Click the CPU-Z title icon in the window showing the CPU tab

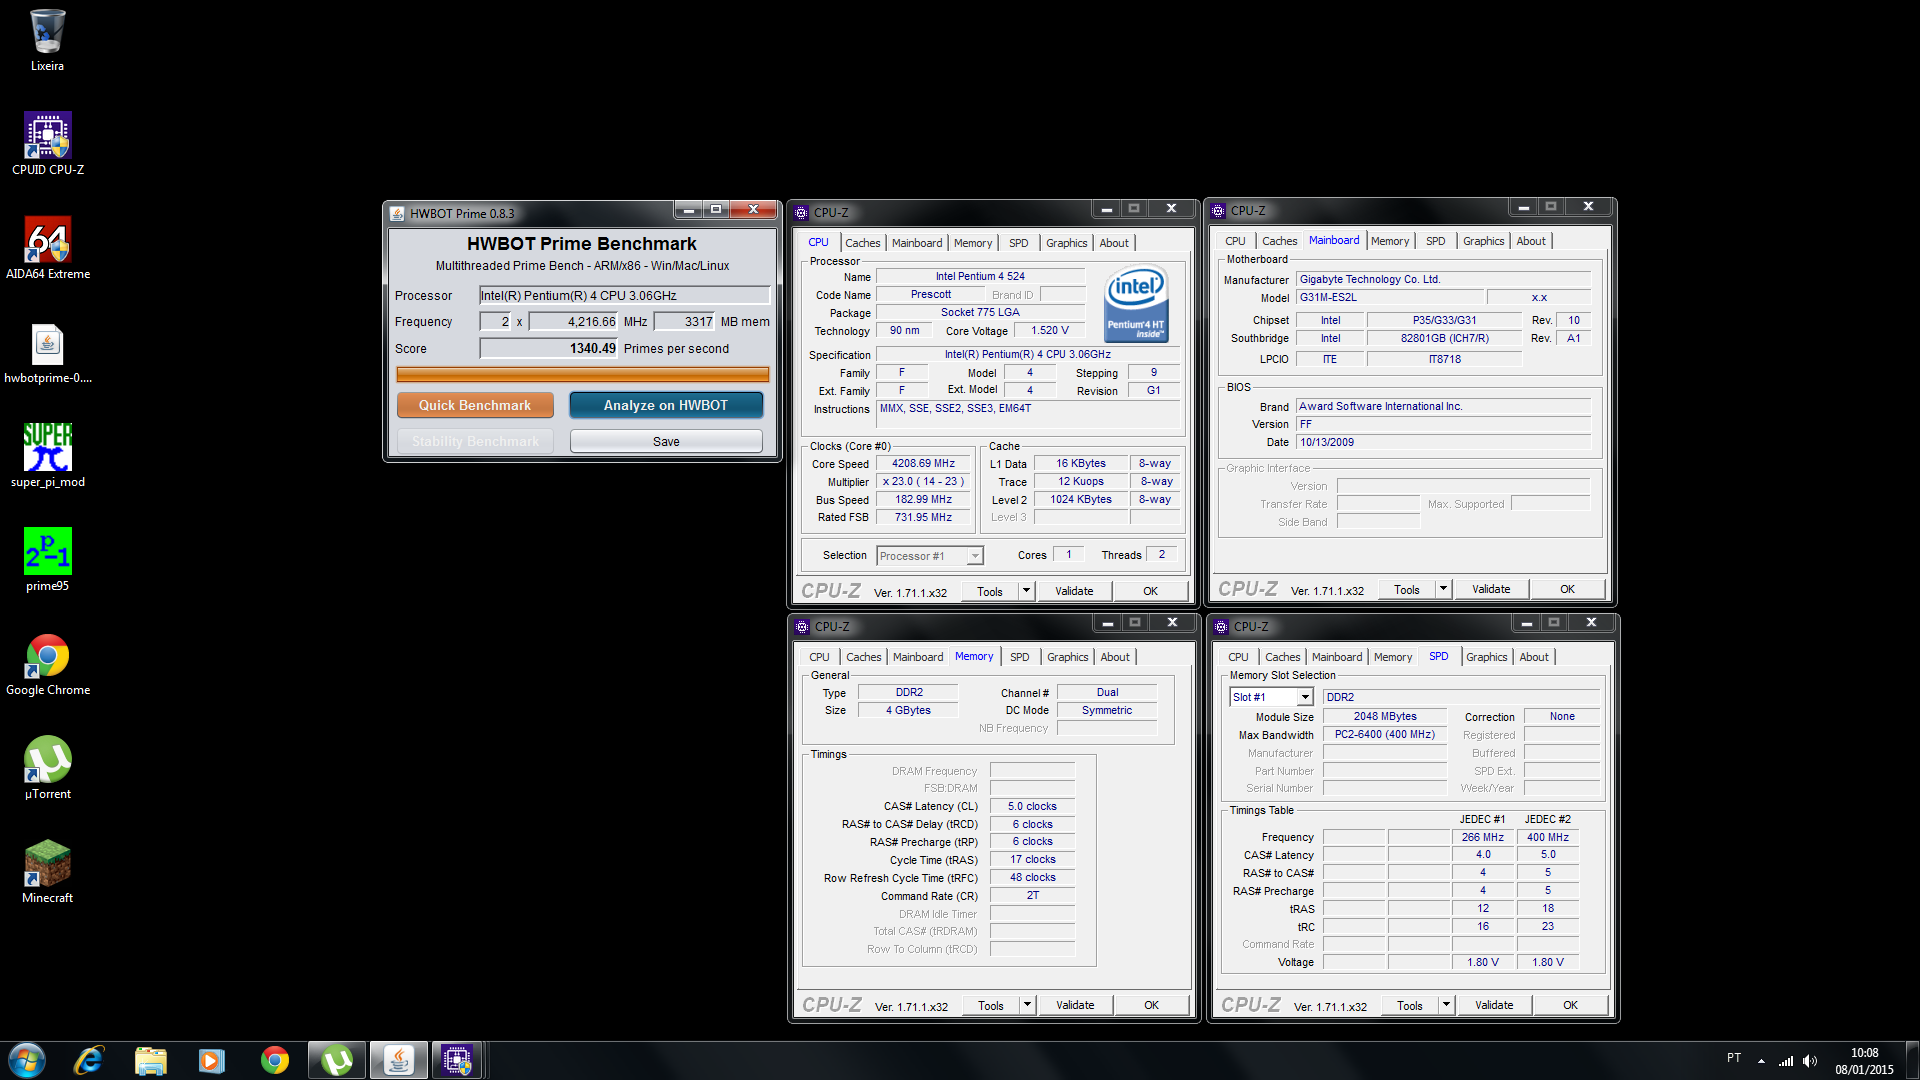click(801, 213)
